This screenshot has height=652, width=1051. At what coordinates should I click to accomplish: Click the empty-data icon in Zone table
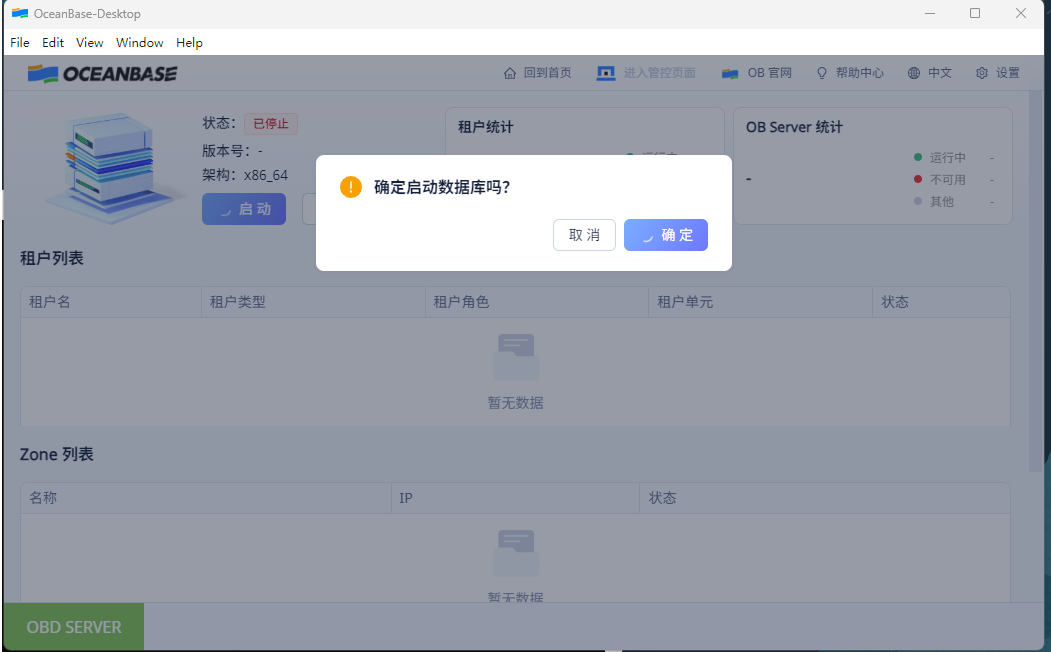(516, 553)
